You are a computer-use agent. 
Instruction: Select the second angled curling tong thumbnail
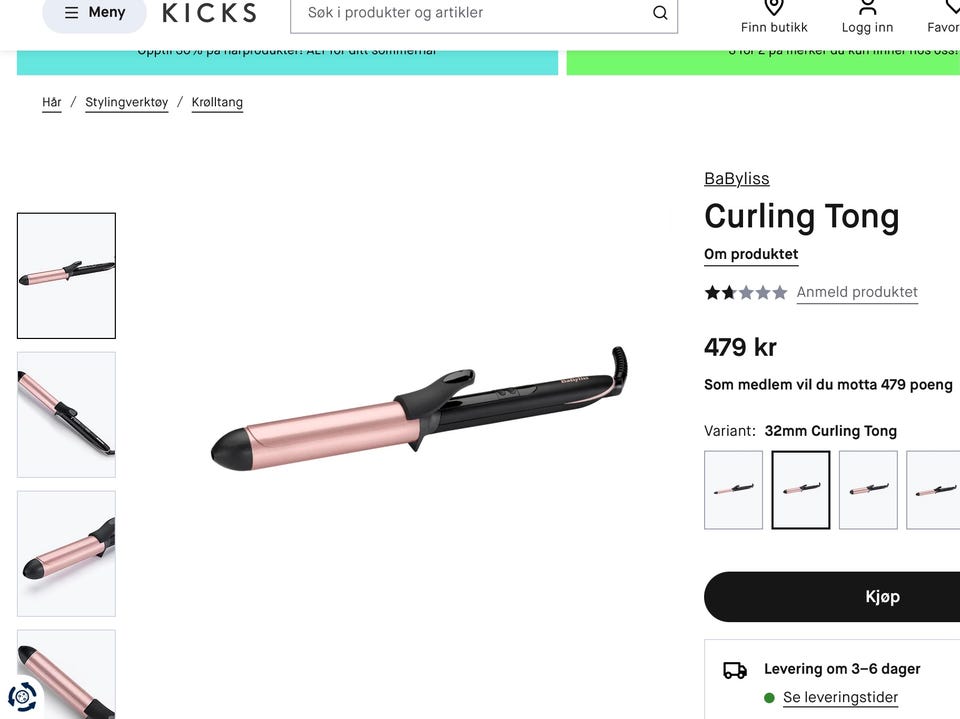[66, 415]
